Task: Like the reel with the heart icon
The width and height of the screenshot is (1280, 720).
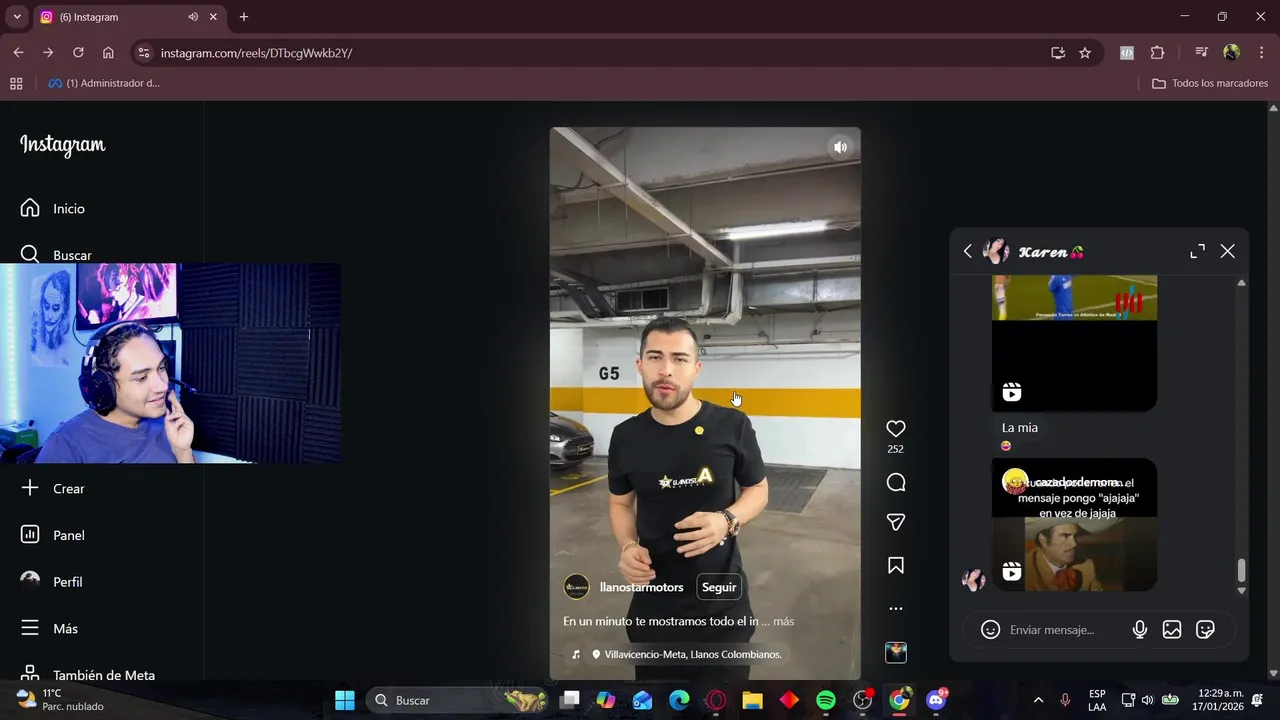Action: coord(896,428)
